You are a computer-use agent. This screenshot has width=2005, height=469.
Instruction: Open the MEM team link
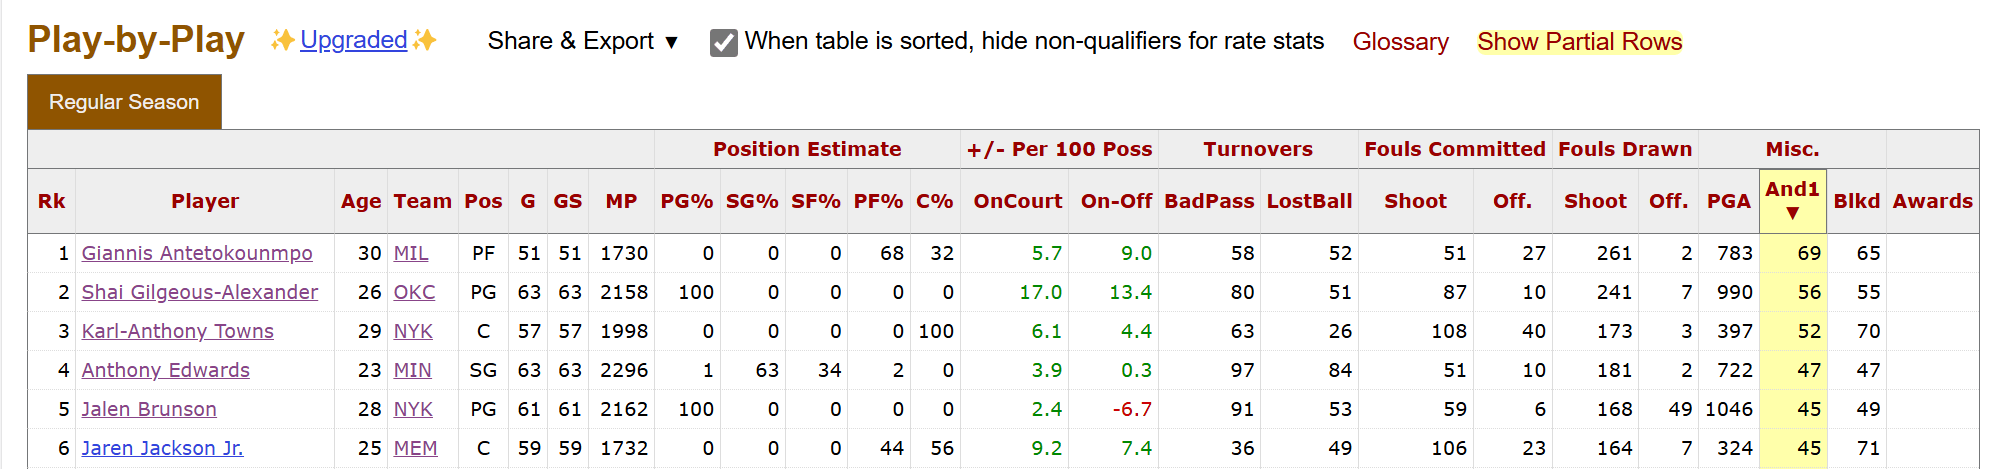(x=415, y=448)
